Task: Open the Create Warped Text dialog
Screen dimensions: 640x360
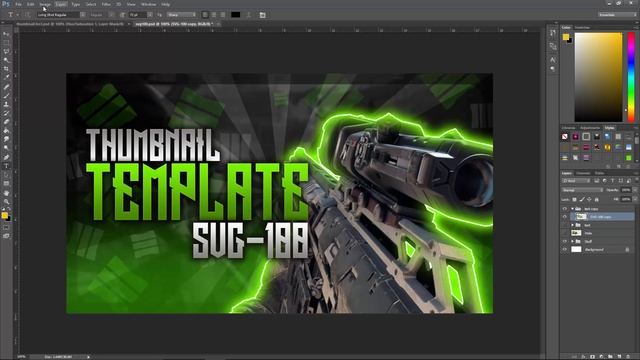Action: pos(249,15)
